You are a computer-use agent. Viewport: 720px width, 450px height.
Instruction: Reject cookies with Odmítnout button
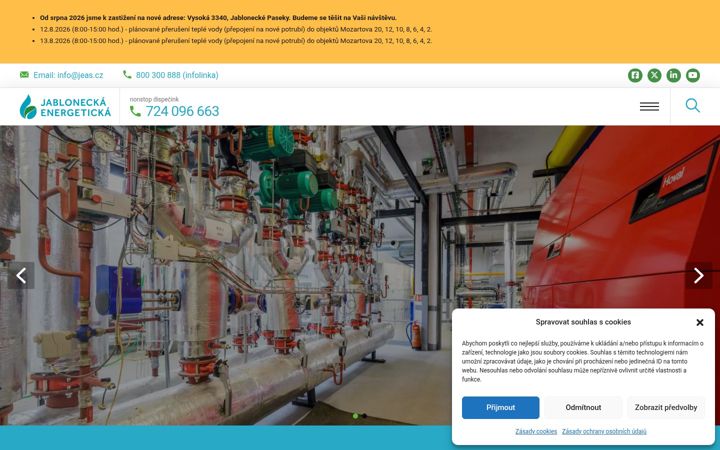point(583,408)
